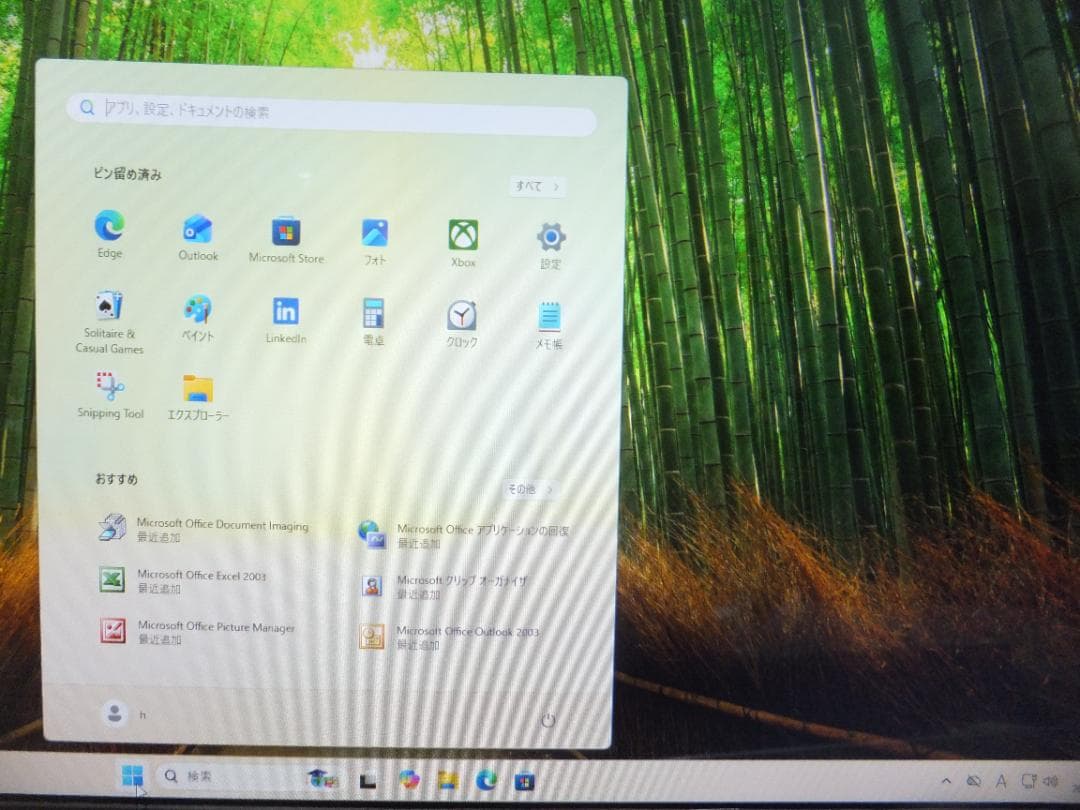The width and height of the screenshot is (1080, 810).
Task: Open Solitaire & Casual Games
Action: click(109, 312)
